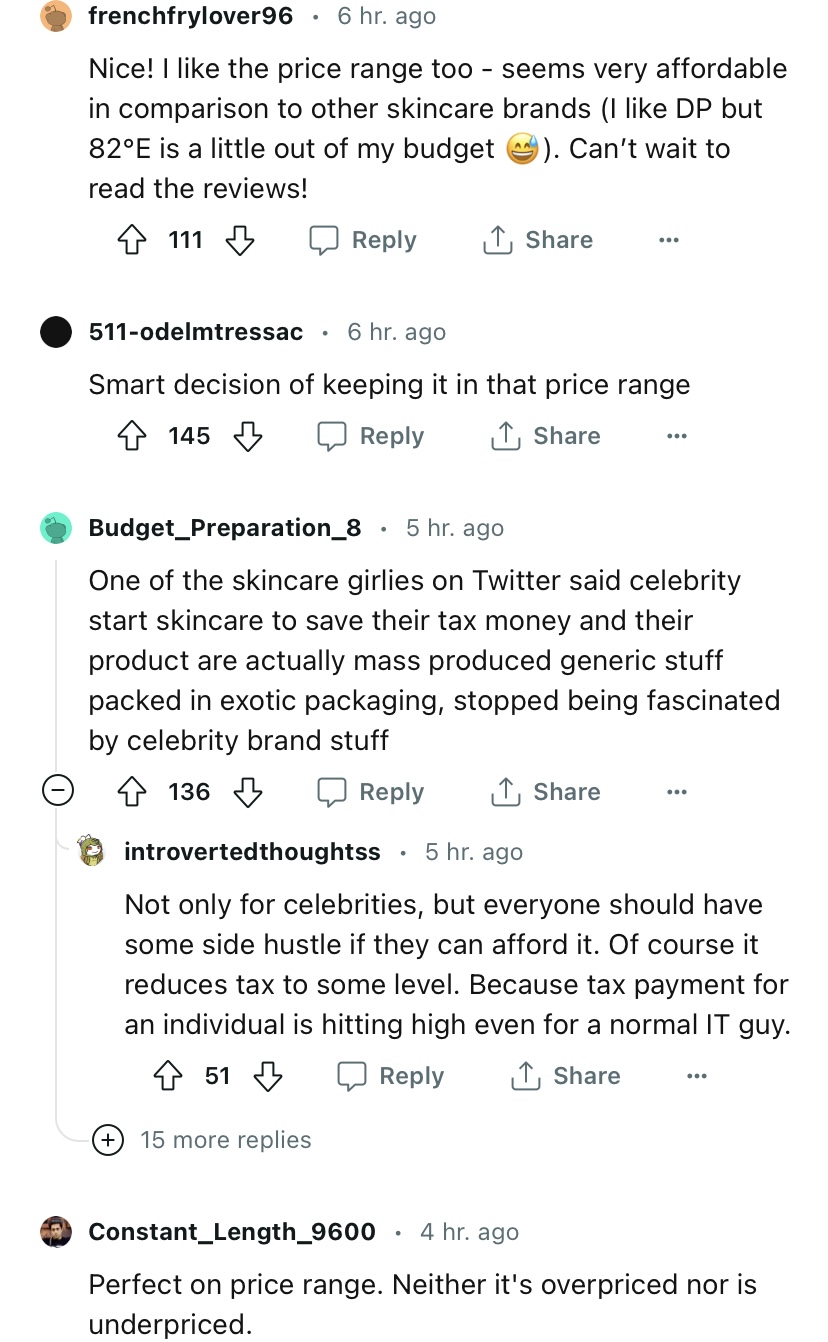
Task: Open Budget_Preparation_8's user profile
Action: 225,528
